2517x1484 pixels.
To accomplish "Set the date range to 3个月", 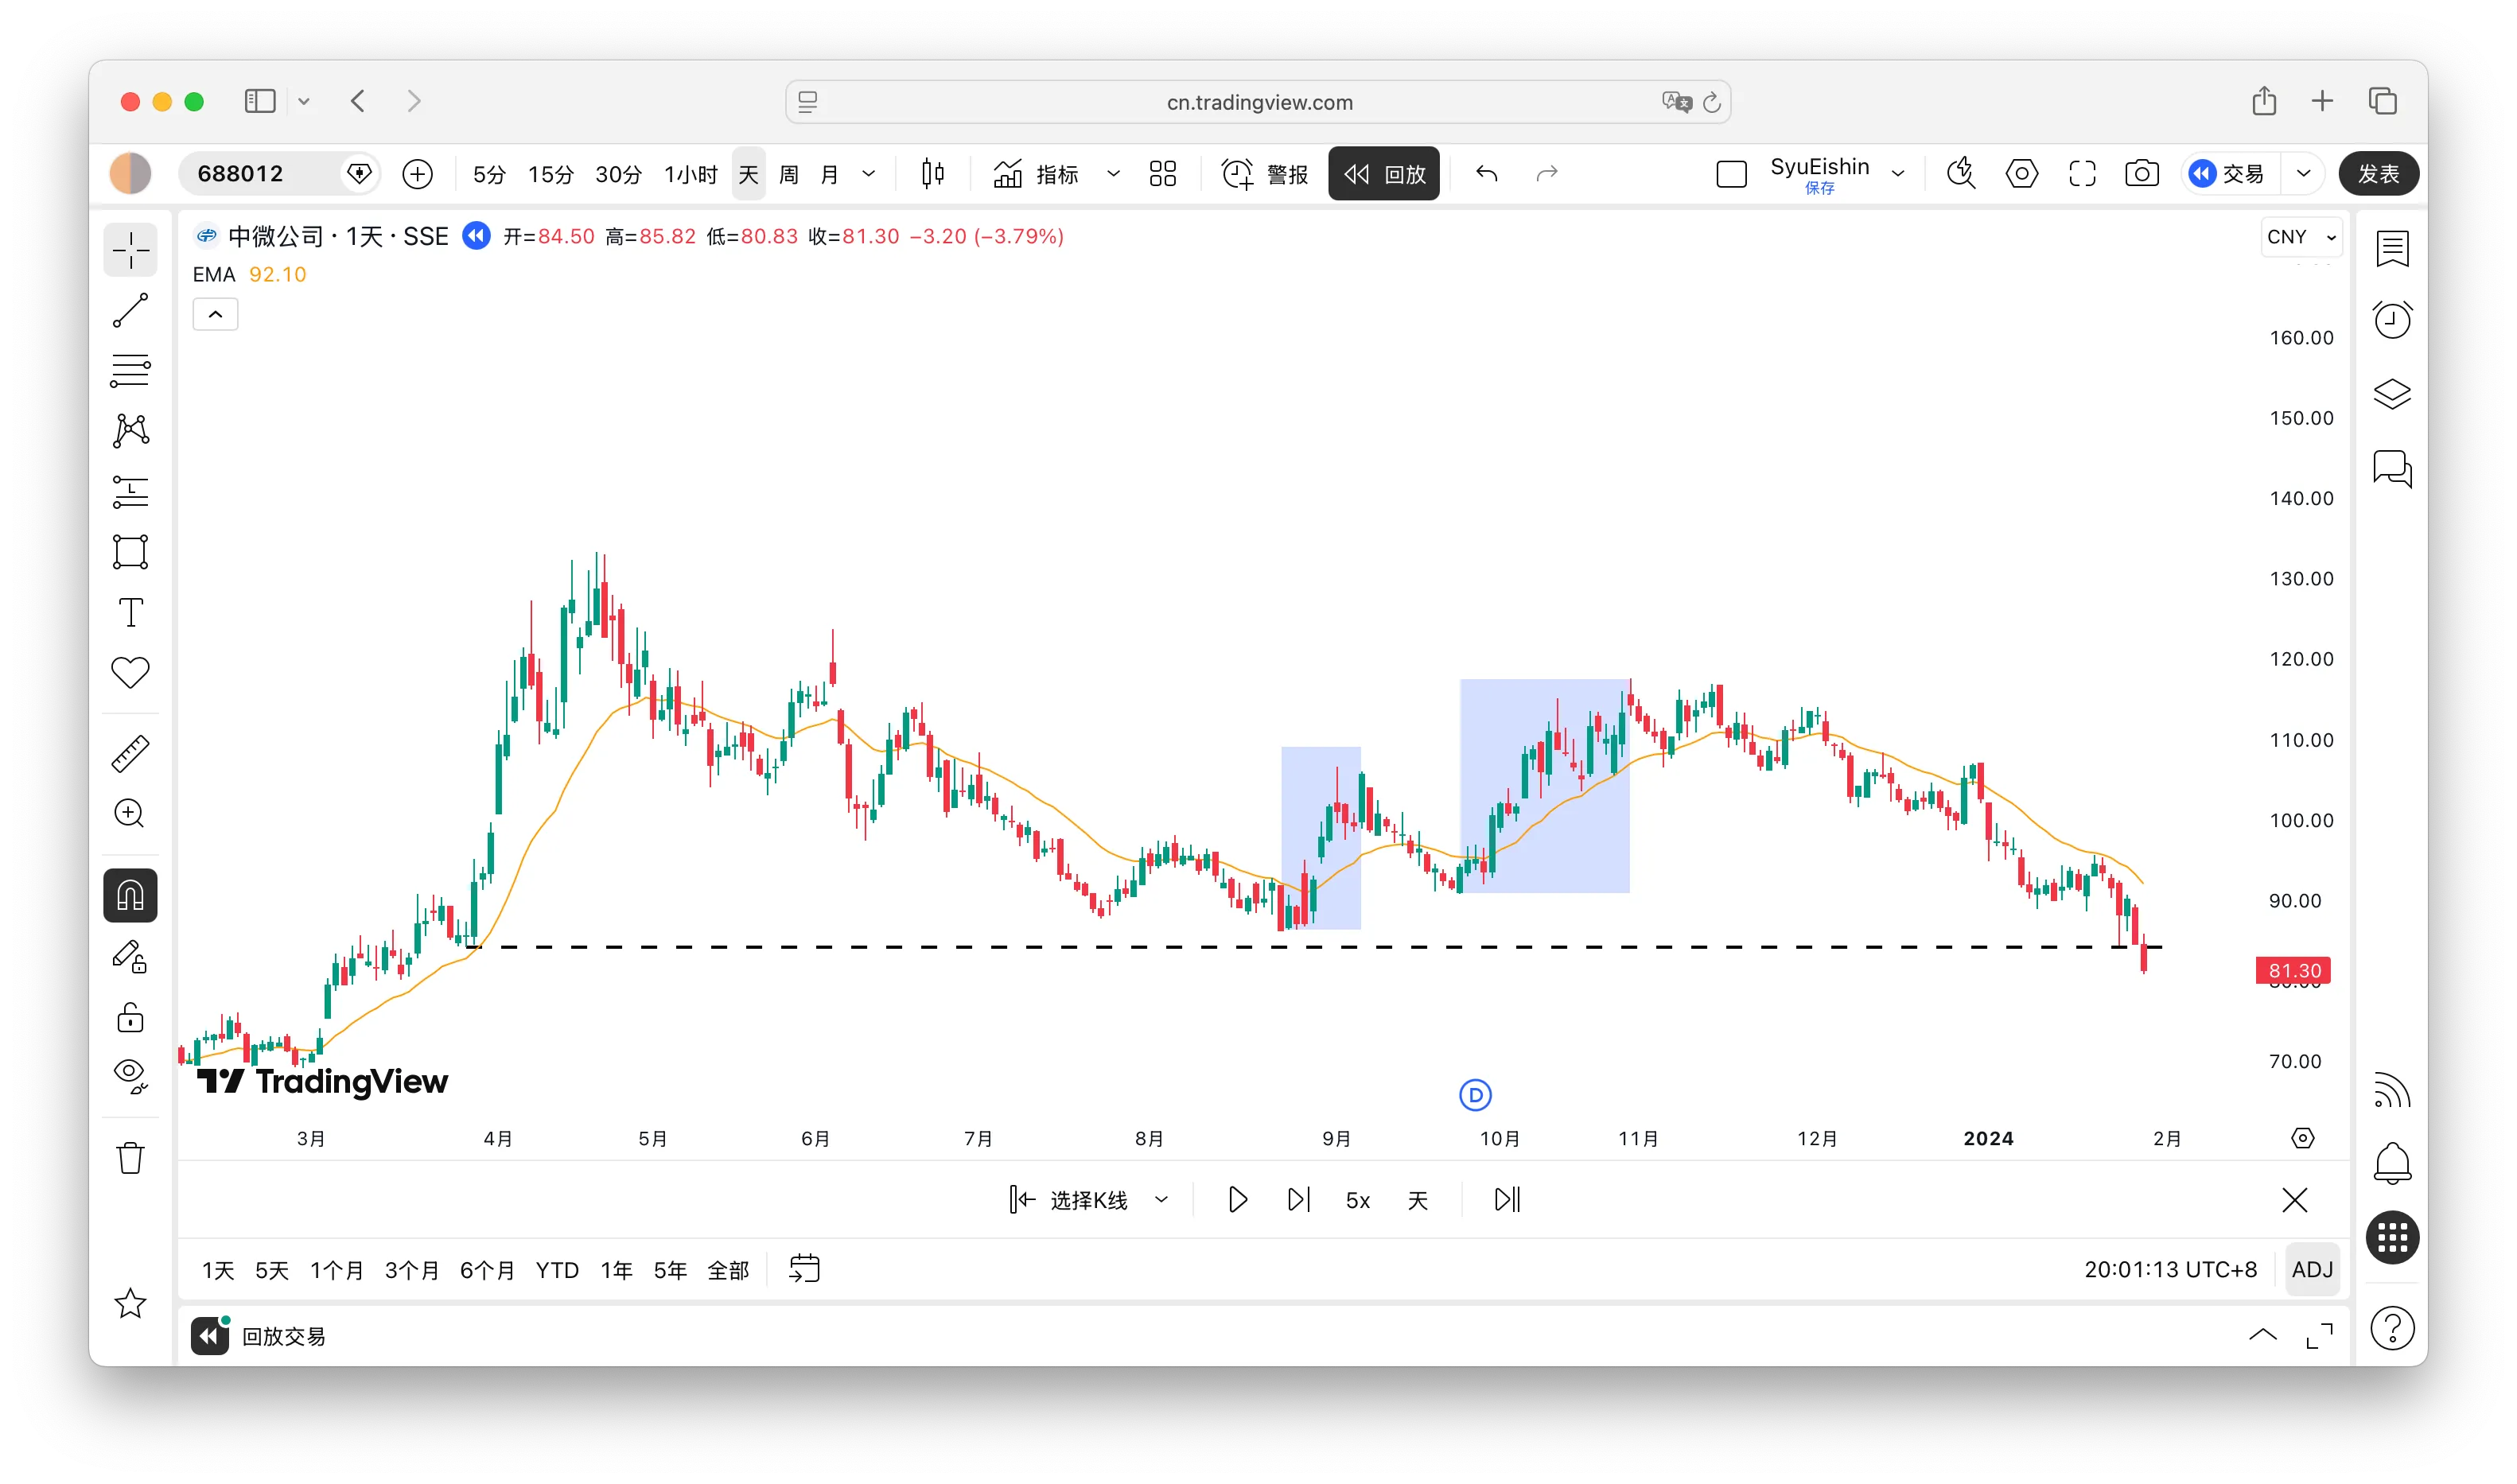I will (x=412, y=1270).
